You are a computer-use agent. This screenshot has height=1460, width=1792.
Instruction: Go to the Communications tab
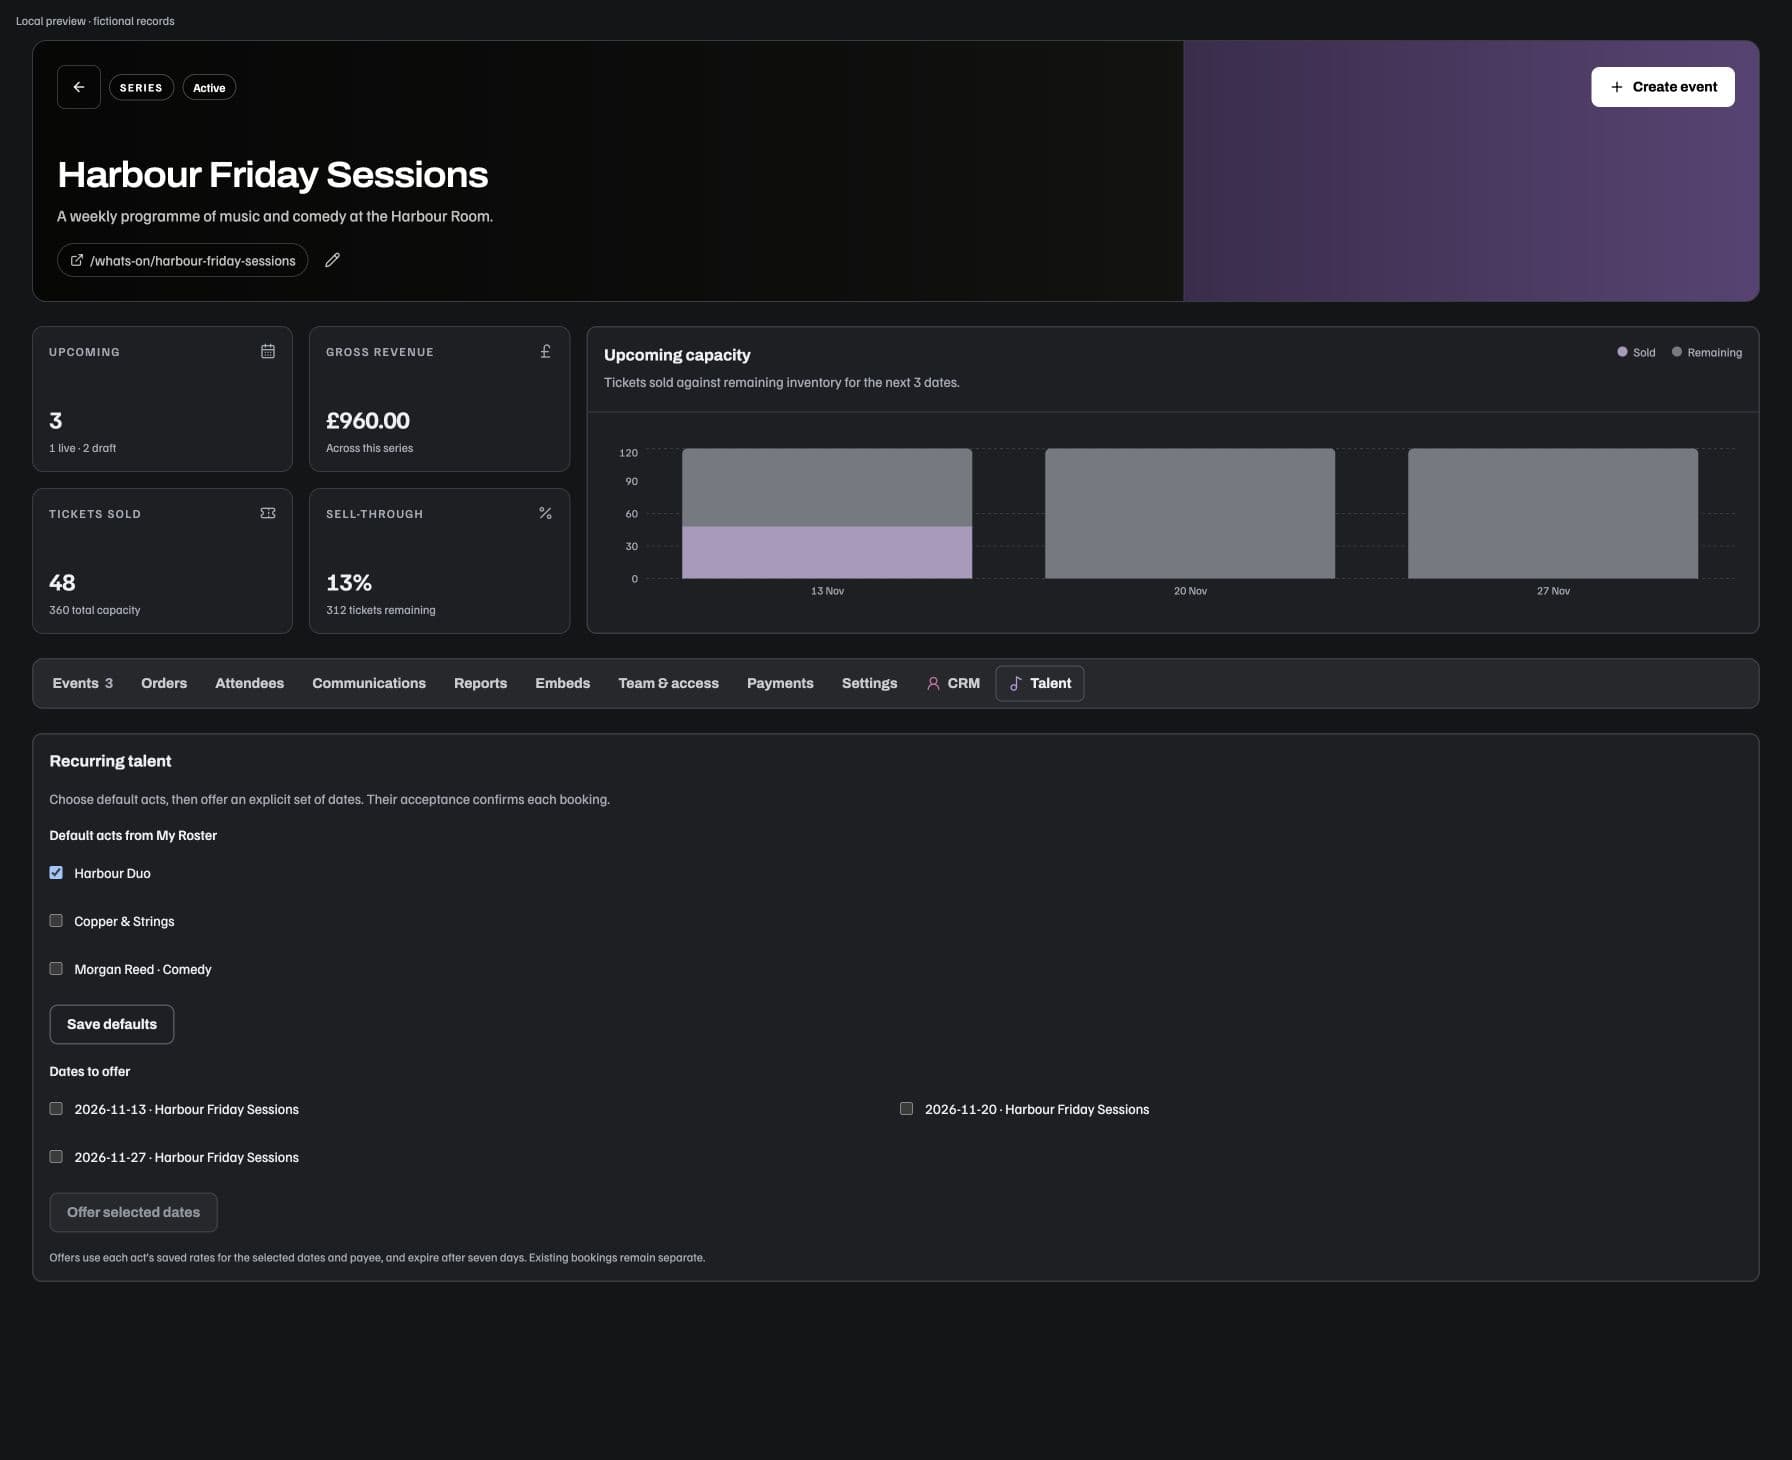click(369, 683)
